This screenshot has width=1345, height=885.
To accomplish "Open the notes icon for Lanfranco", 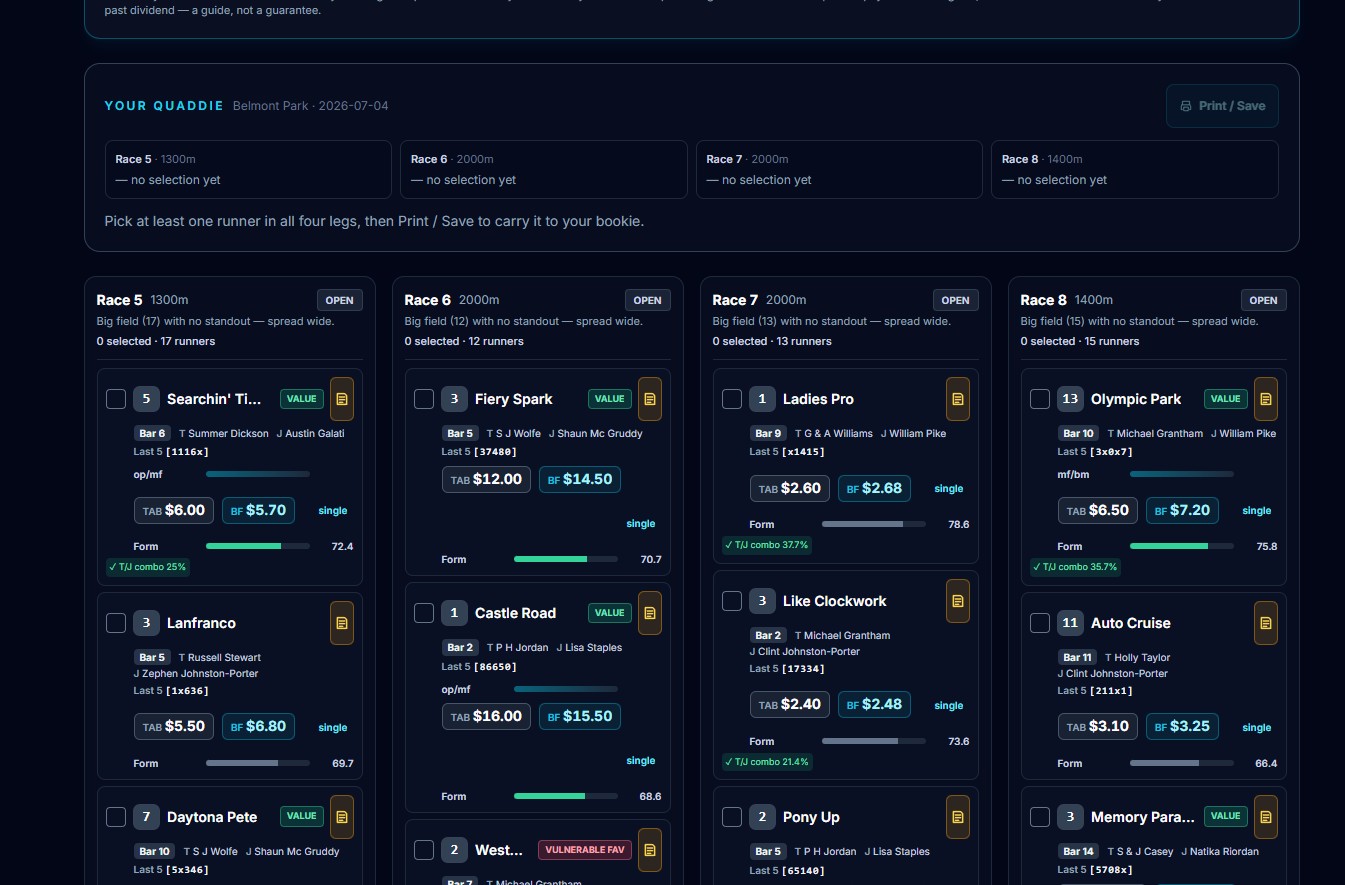I will pyautogui.click(x=342, y=623).
